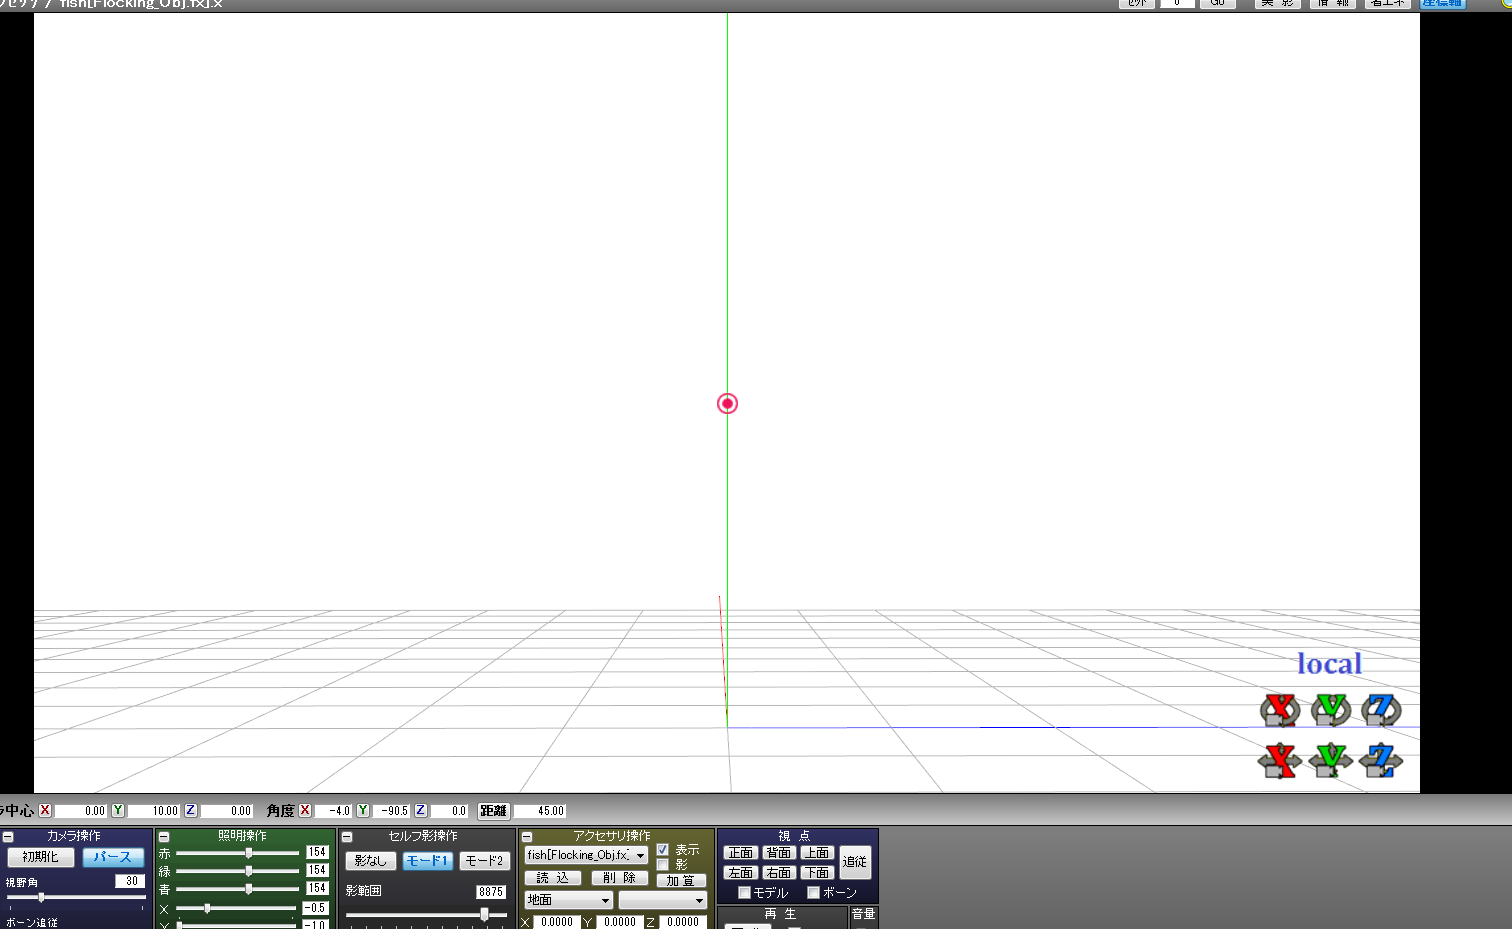
Task: Select モード1 self-shadow mode
Action: point(427,861)
